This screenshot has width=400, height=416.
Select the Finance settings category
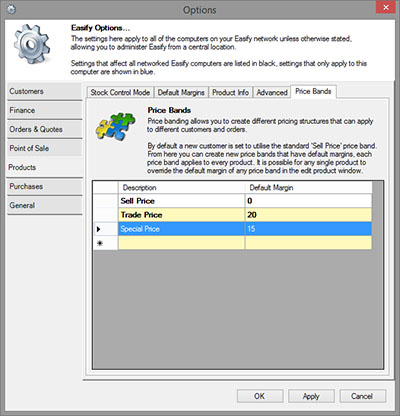coord(44,110)
